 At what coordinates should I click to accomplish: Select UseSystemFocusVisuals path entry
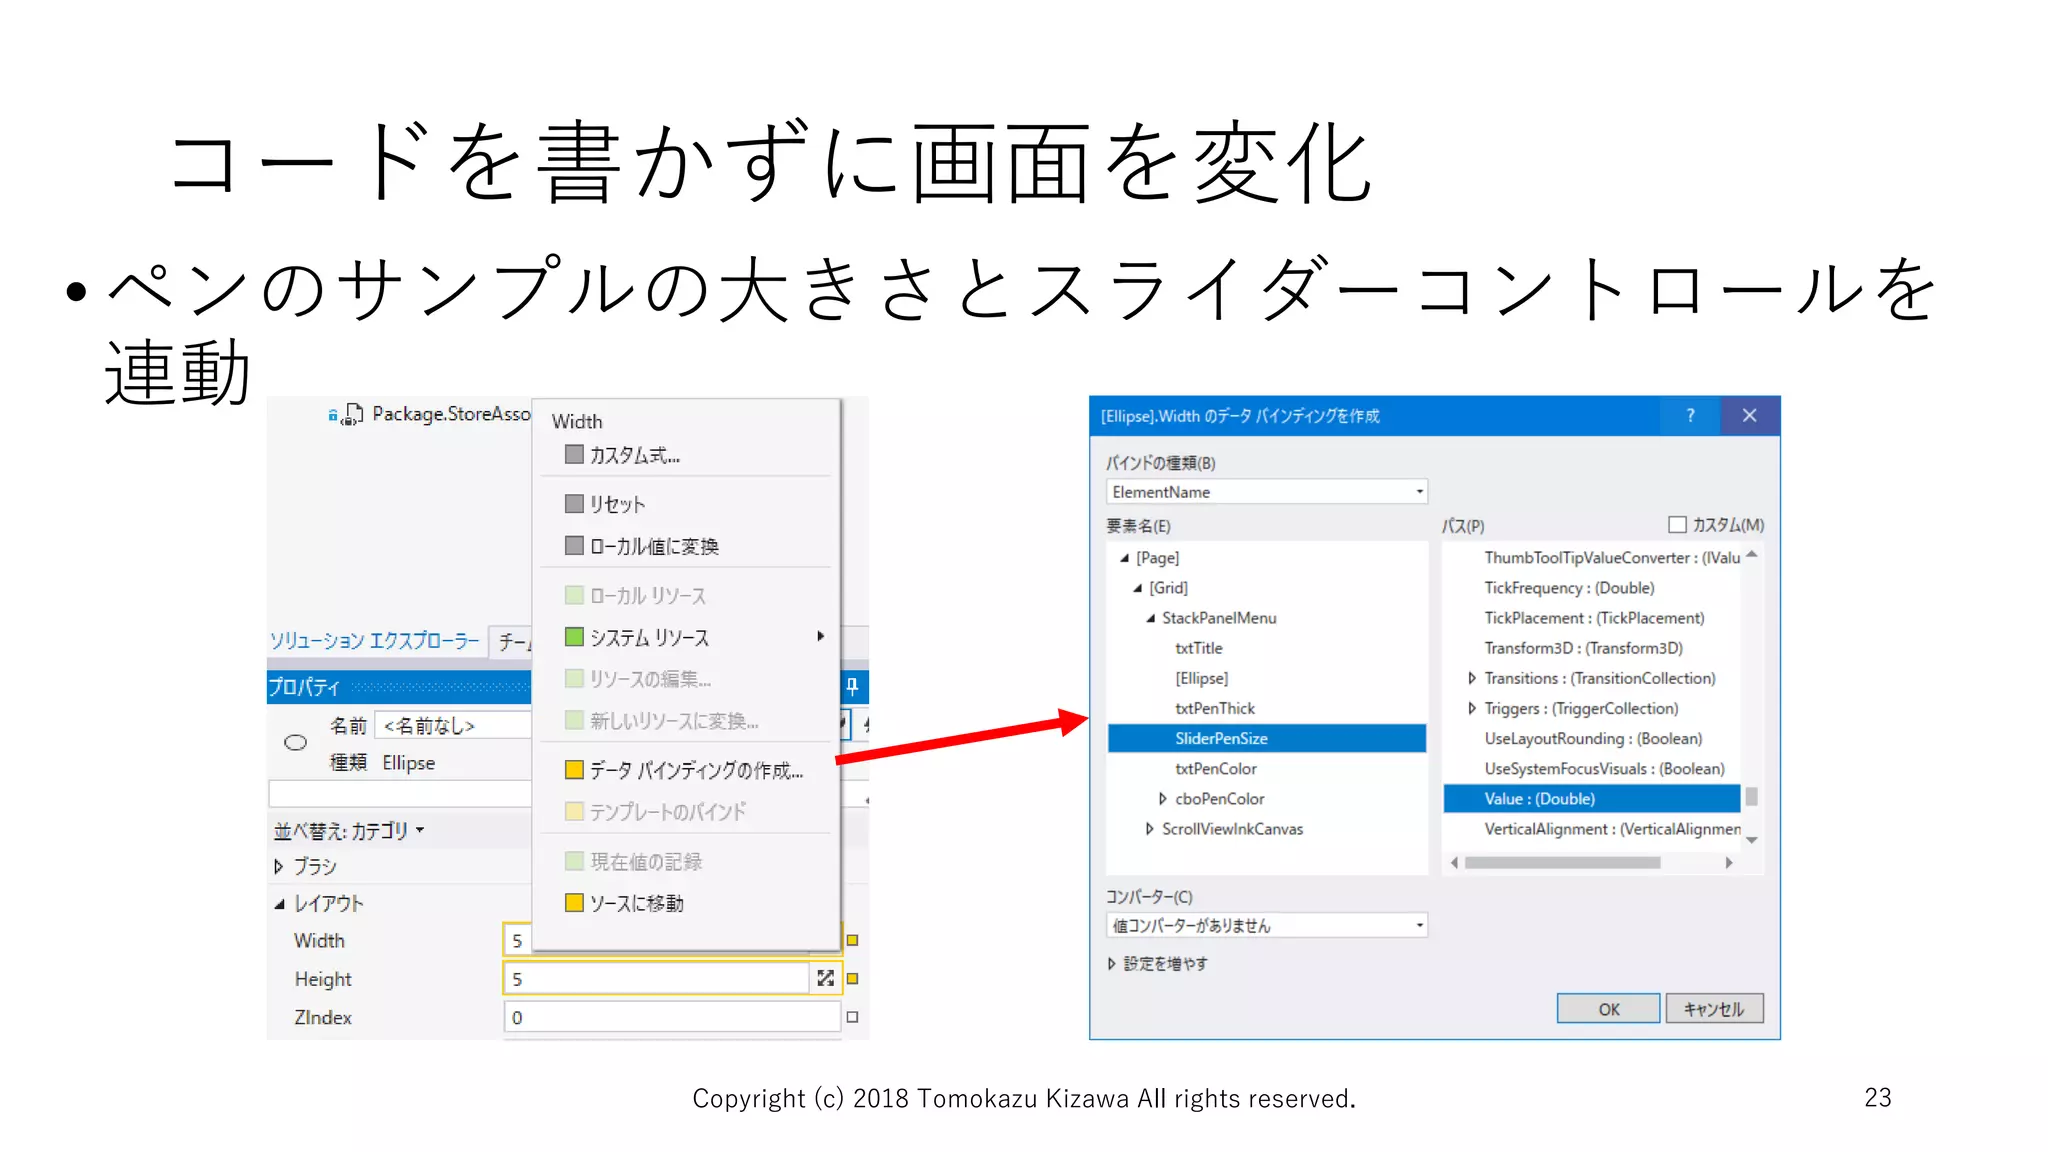coord(1604,768)
